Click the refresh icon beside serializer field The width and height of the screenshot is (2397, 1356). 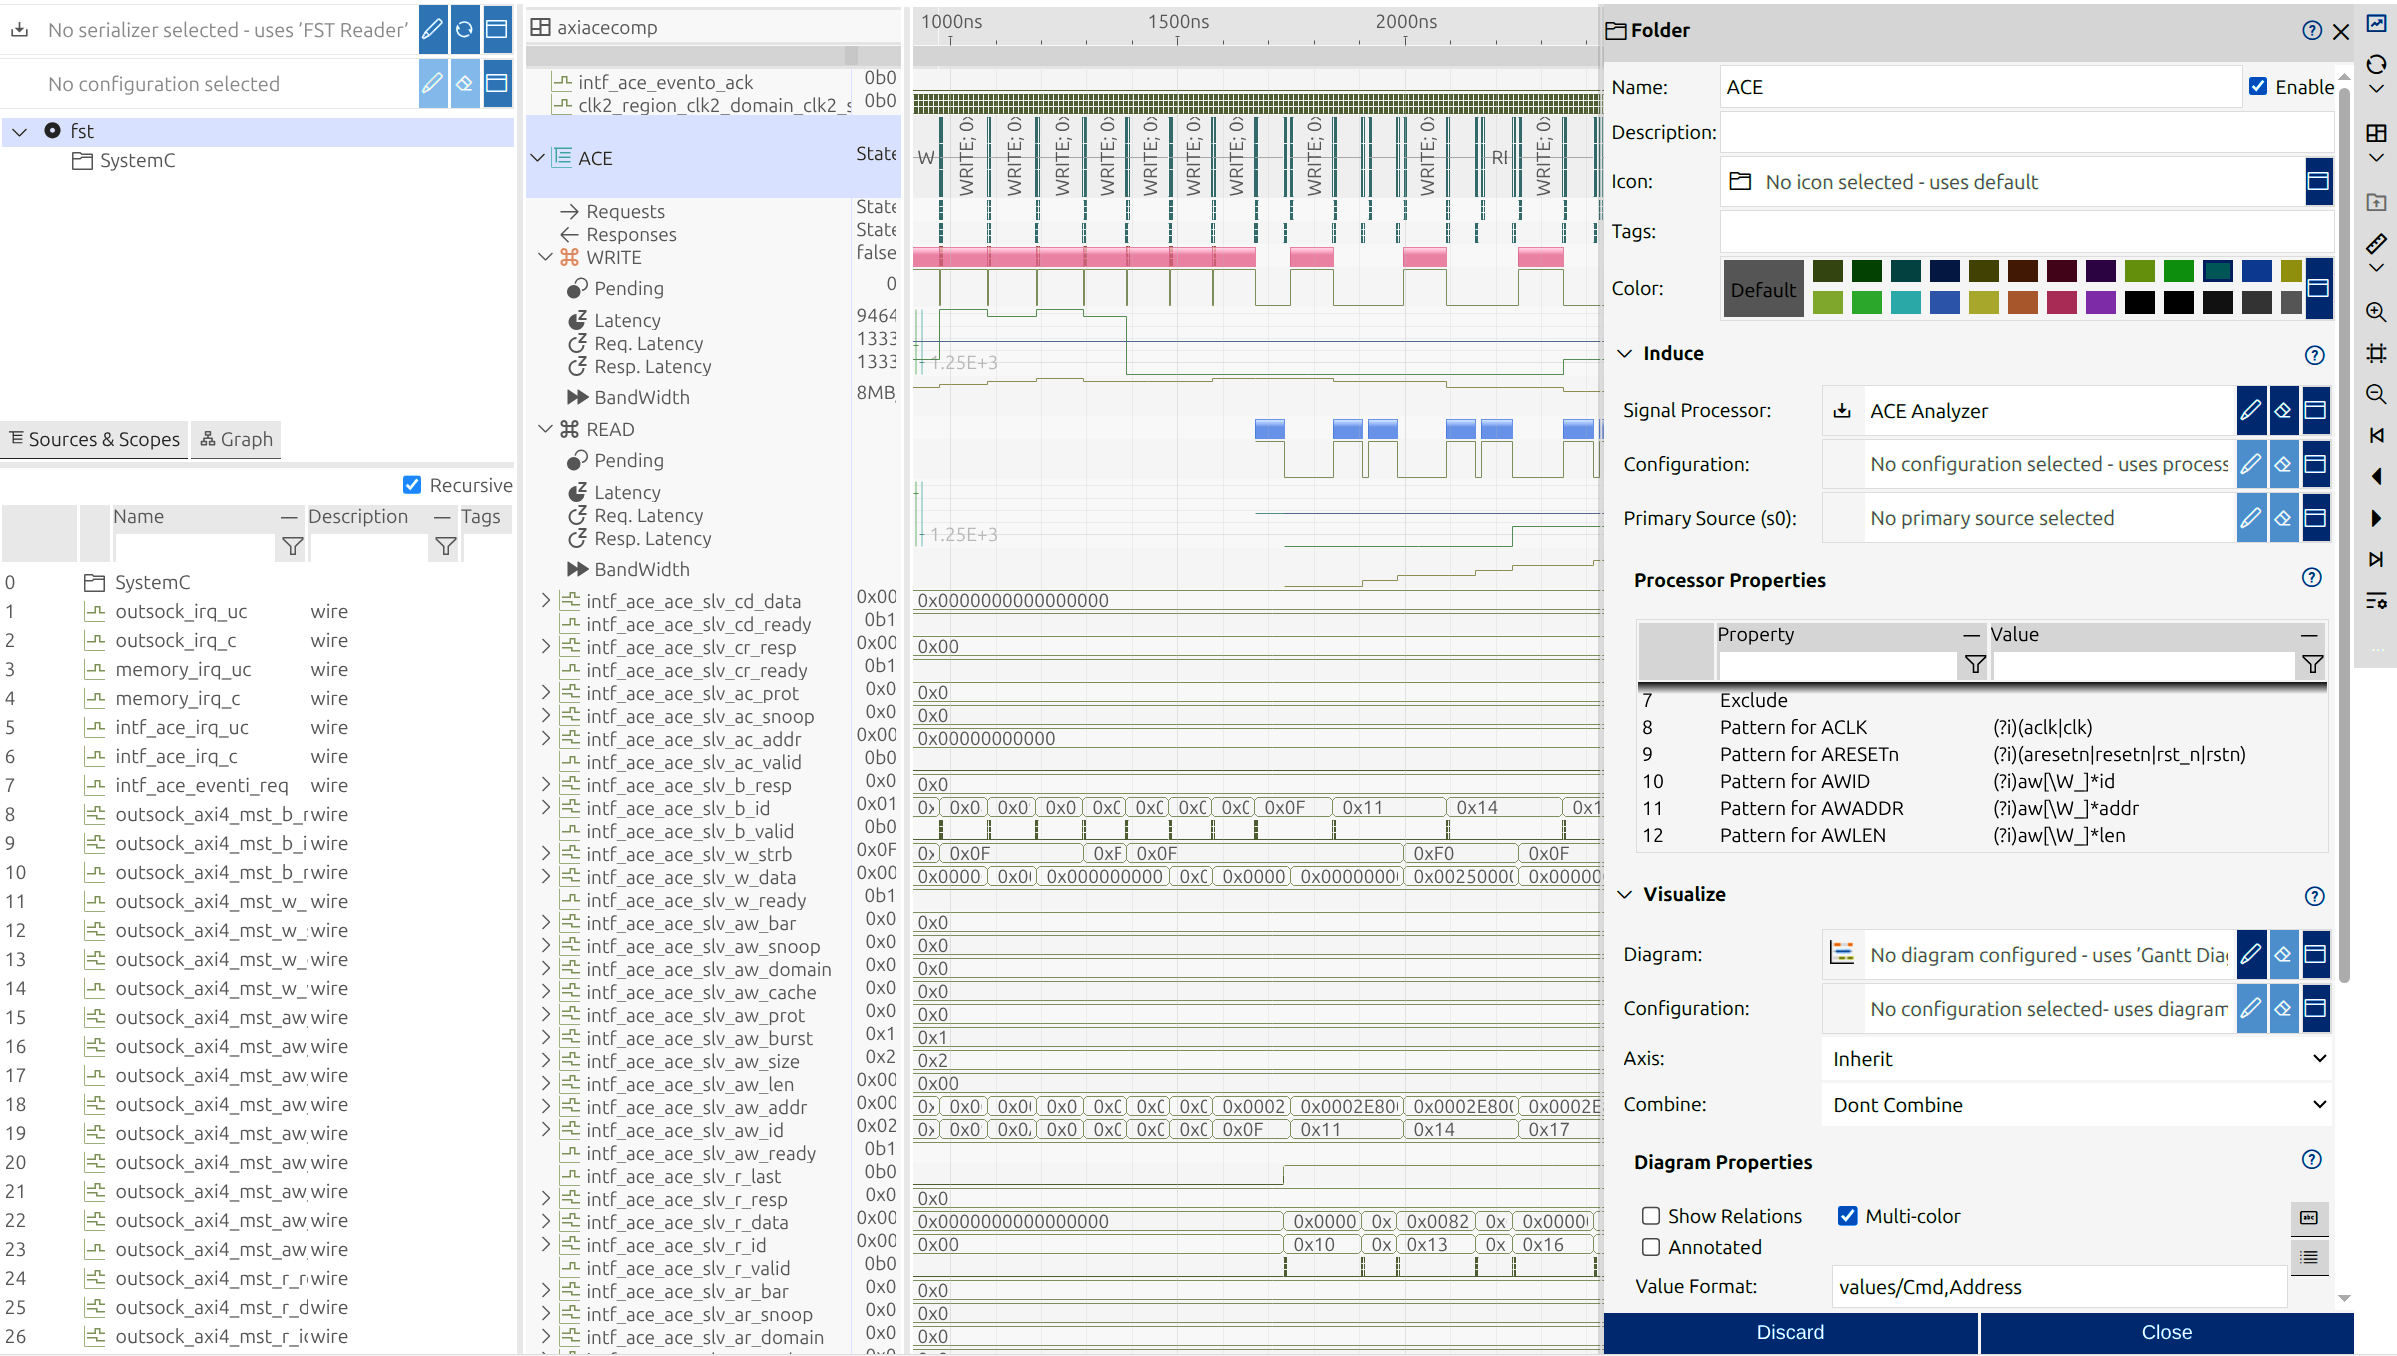pyautogui.click(x=465, y=29)
